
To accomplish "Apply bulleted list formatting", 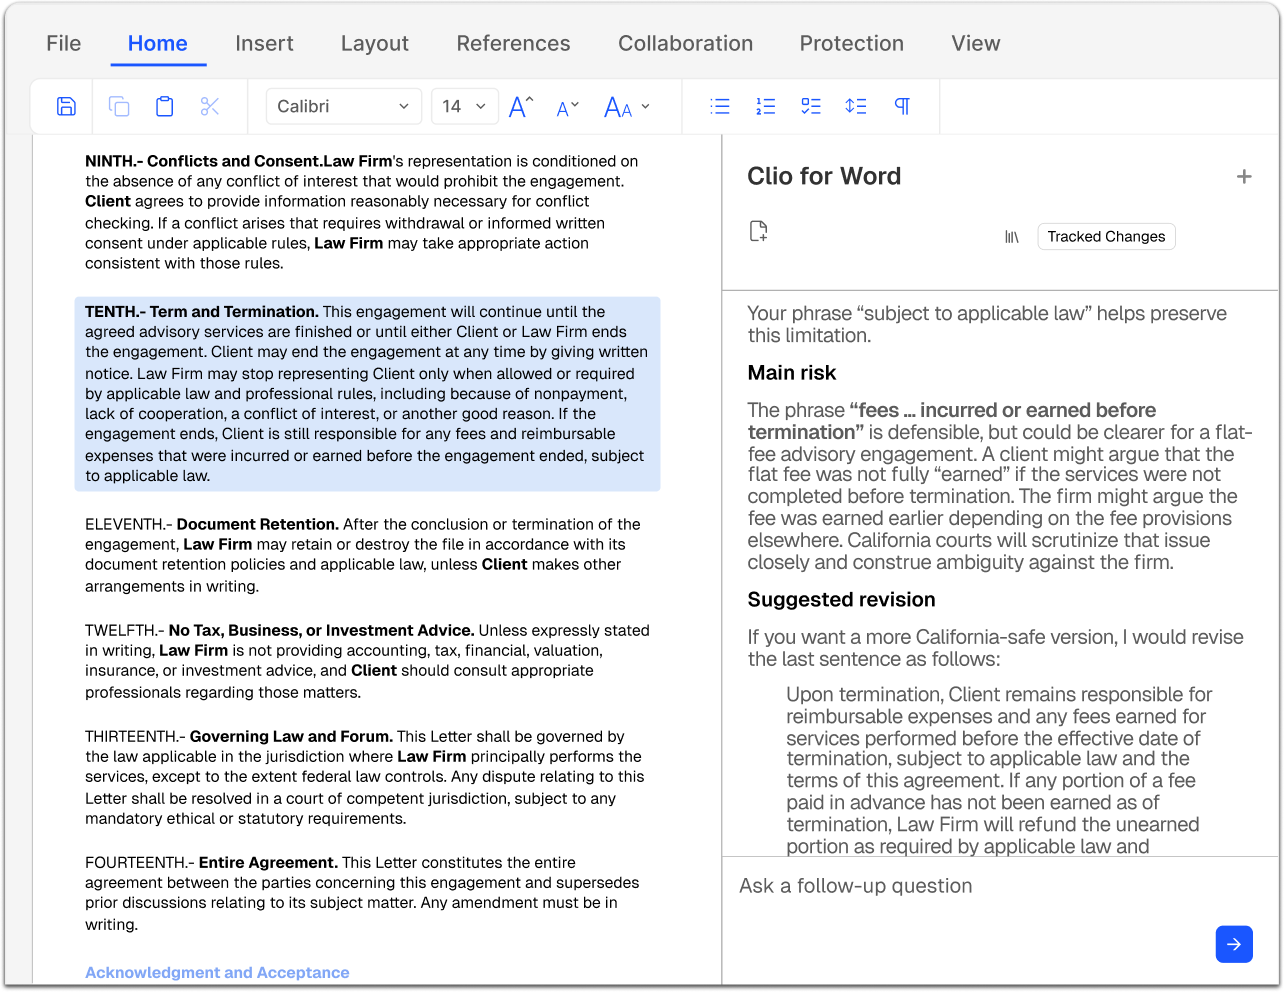I will coord(720,106).
